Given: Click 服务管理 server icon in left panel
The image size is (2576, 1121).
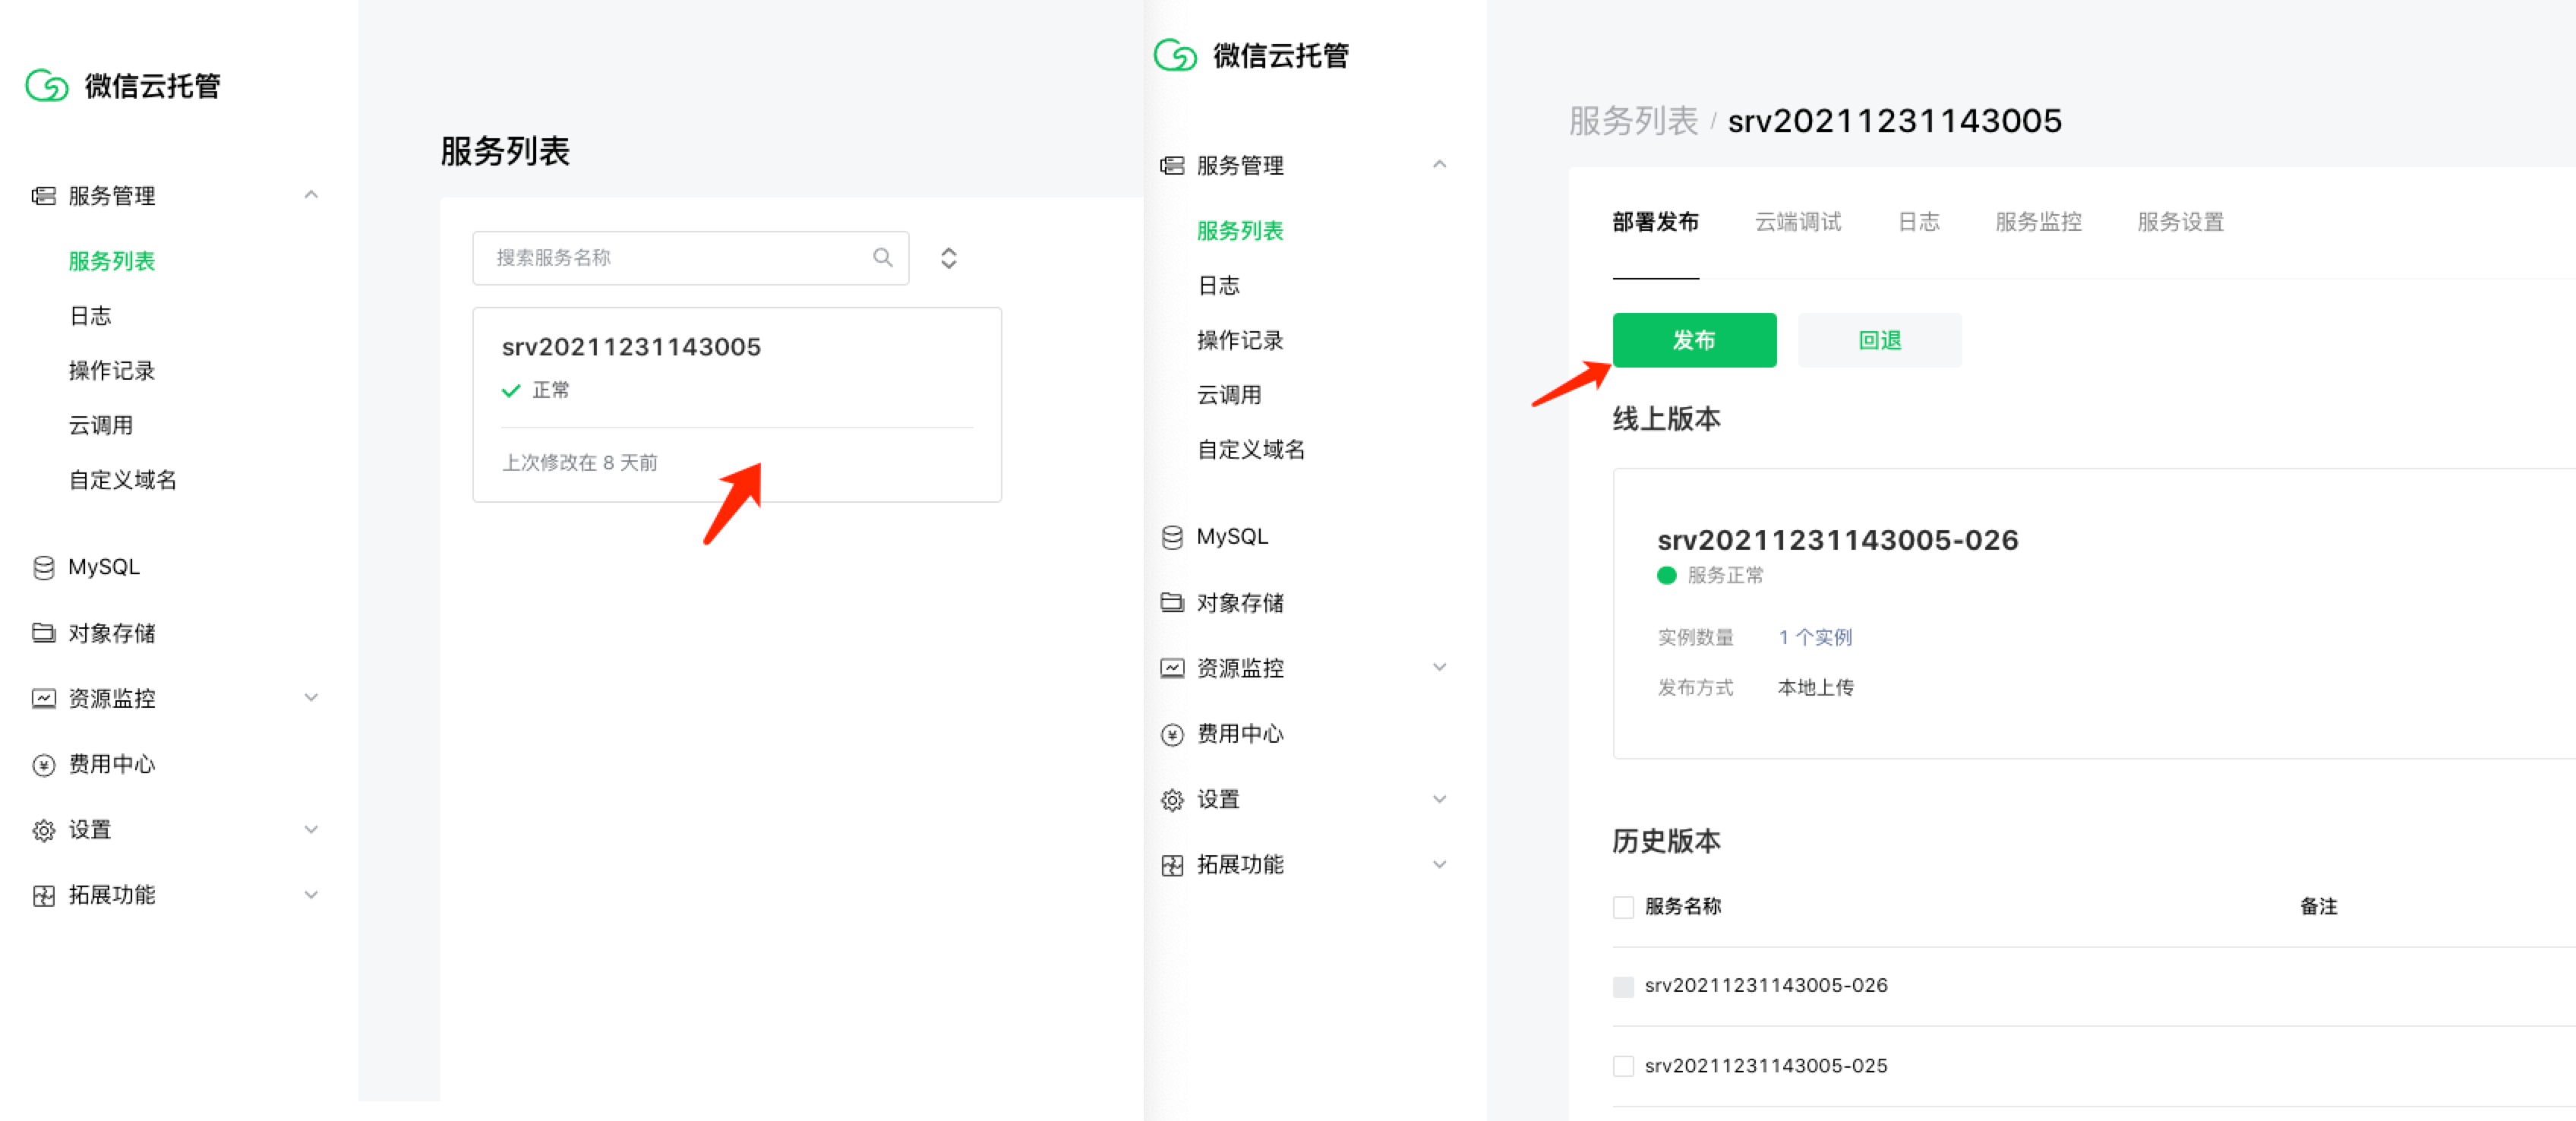Looking at the screenshot, I should [43, 196].
